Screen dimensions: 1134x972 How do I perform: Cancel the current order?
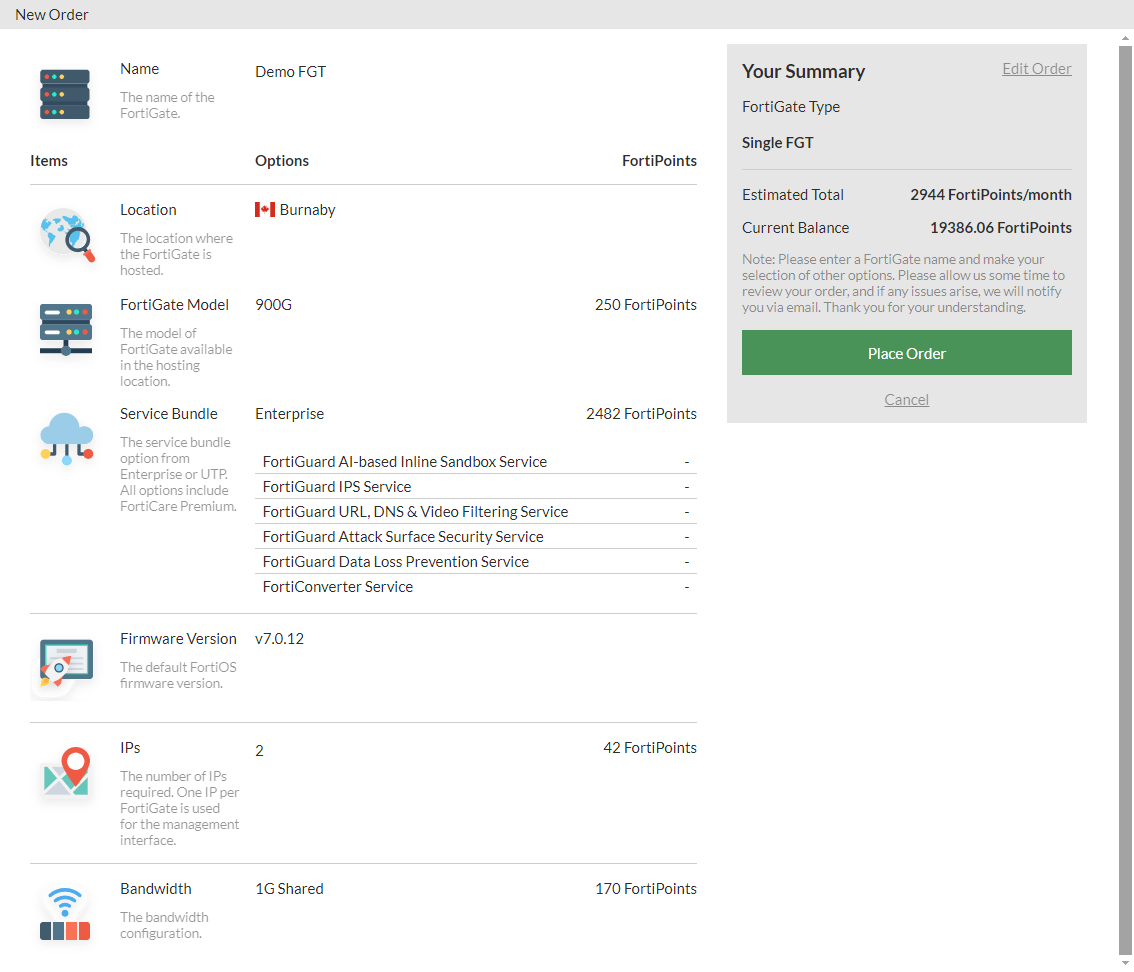pos(906,399)
